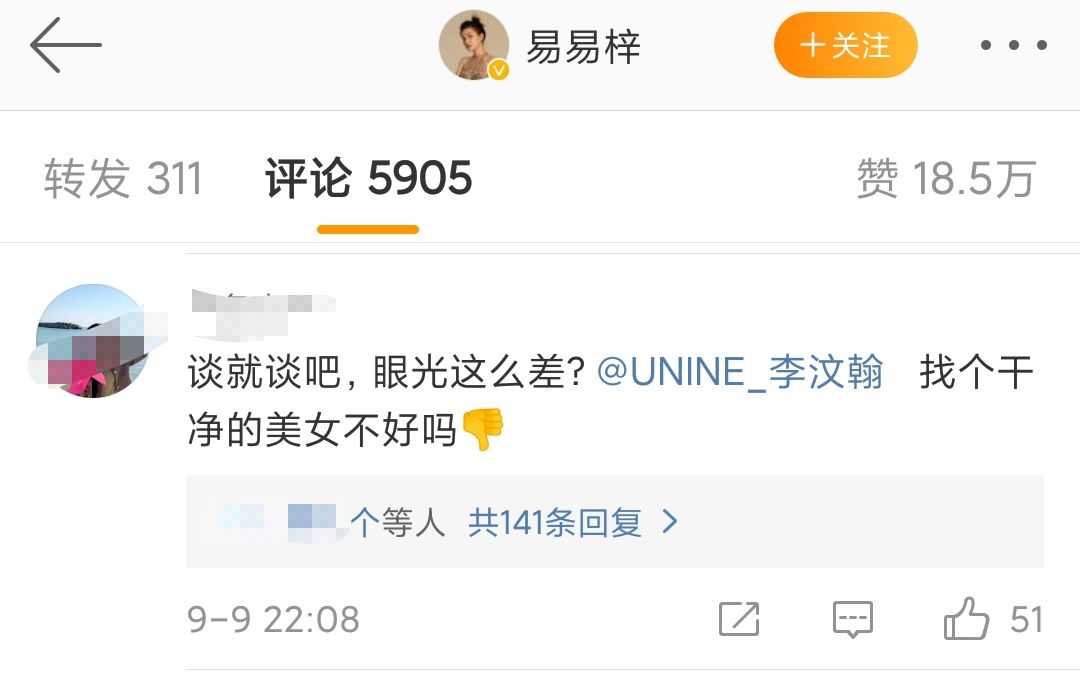Go back using the left arrow
This screenshot has height=680, width=1080.
click(x=66, y=46)
